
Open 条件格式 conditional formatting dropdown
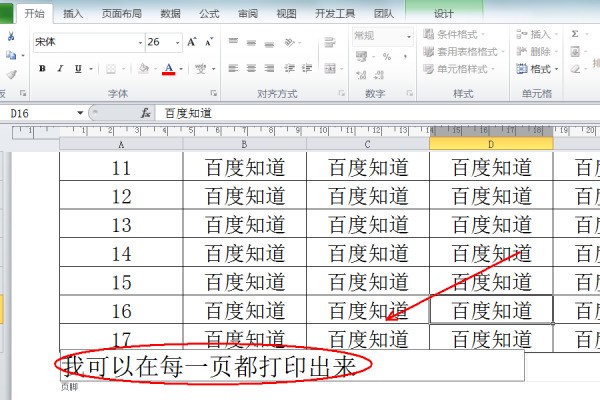pos(454,34)
